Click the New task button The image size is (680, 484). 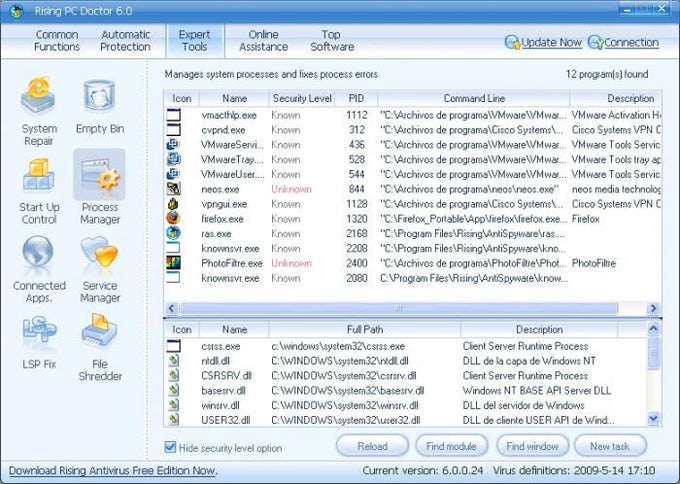610,446
